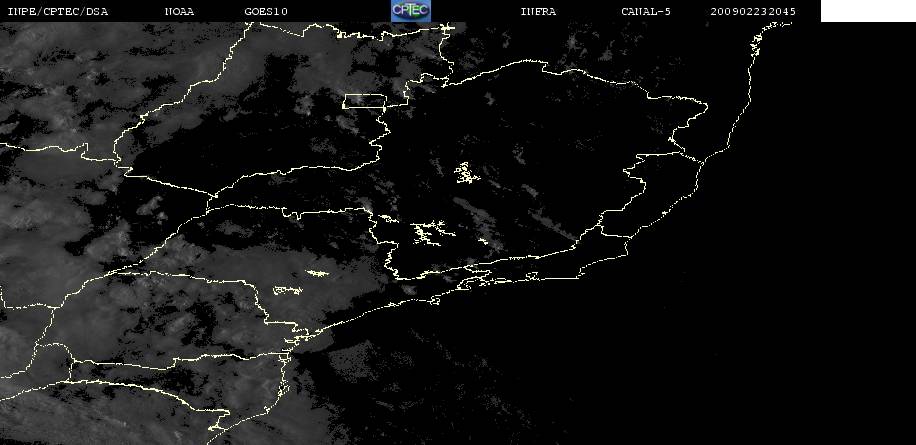Image resolution: width=916 pixels, height=445 pixels.
Task: Click the white box at header right
Action: tap(868, 11)
